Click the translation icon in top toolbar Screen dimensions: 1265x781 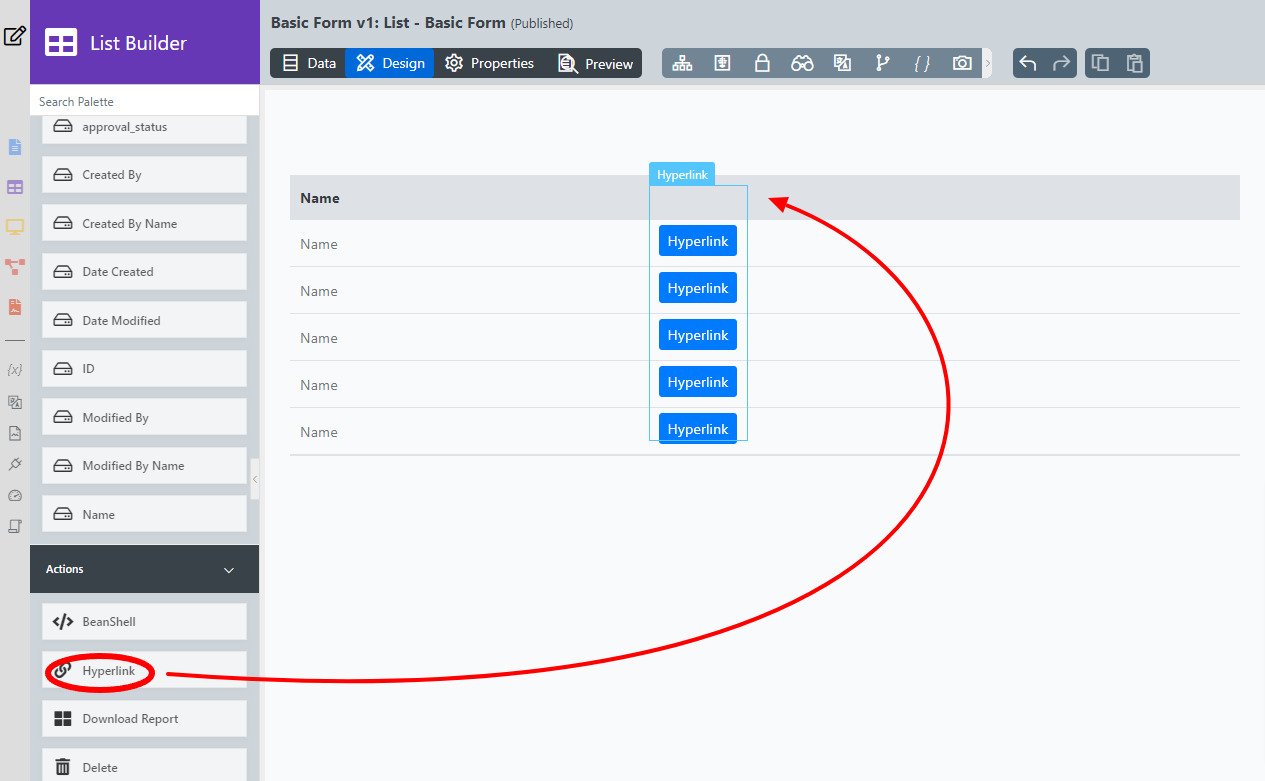(x=842, y=63)
